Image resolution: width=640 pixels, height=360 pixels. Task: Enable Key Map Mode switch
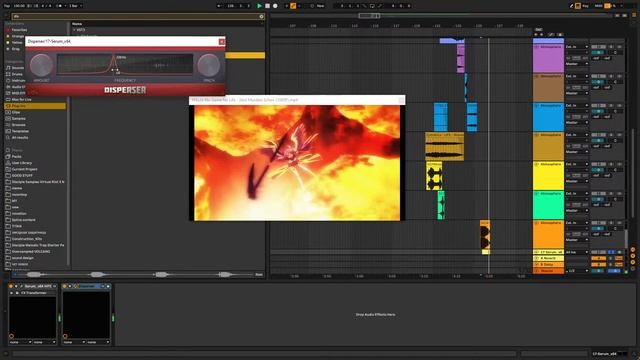(585, 6)
